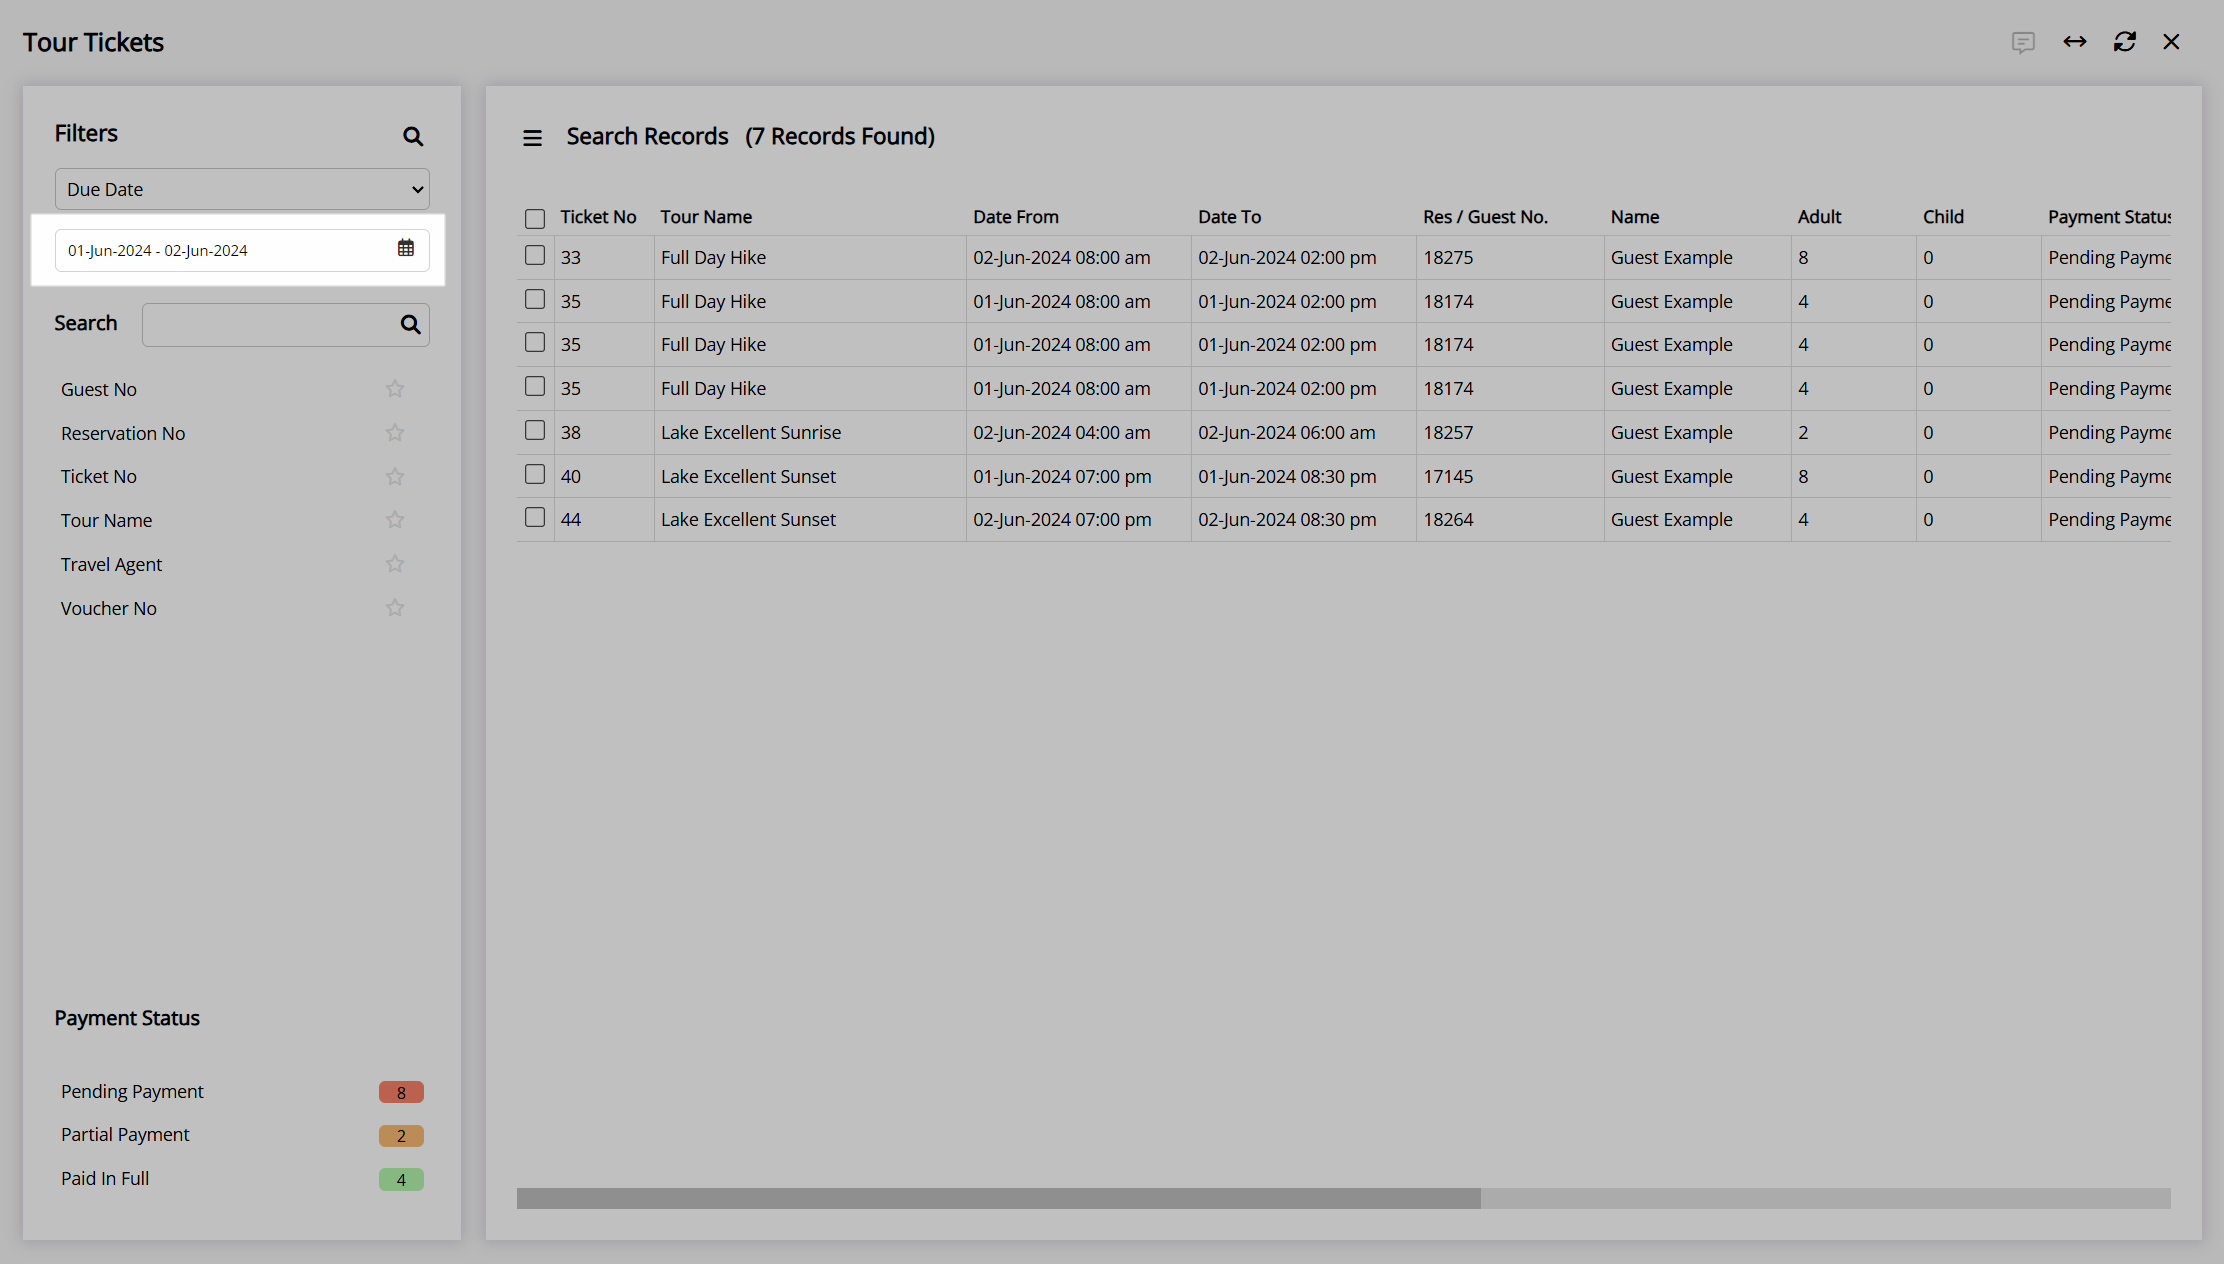This screenshot has width=2224, height=1264.
Task: Click the Partial Payment orange count badge
Action: coord(401,1135)
